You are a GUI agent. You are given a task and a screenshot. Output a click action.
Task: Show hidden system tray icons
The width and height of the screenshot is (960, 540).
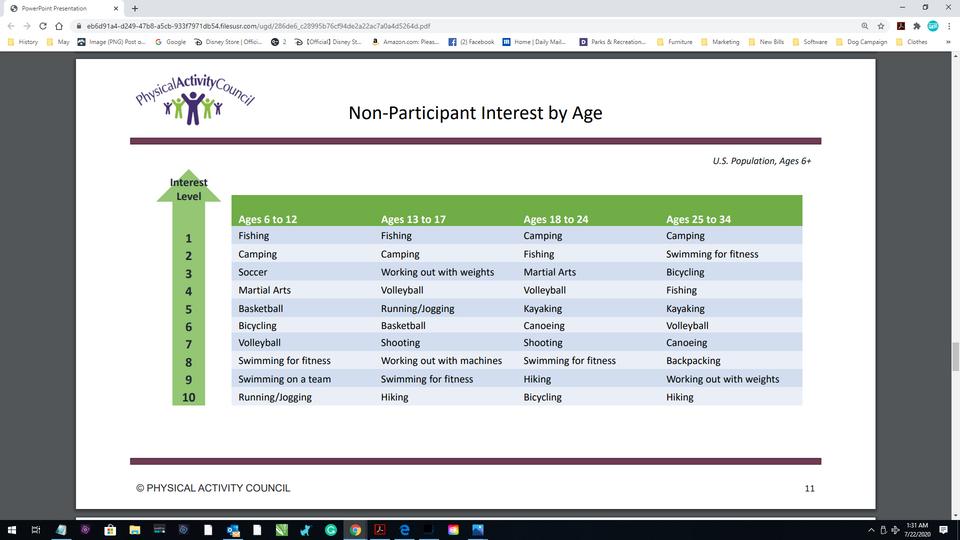tap(871, 530)
